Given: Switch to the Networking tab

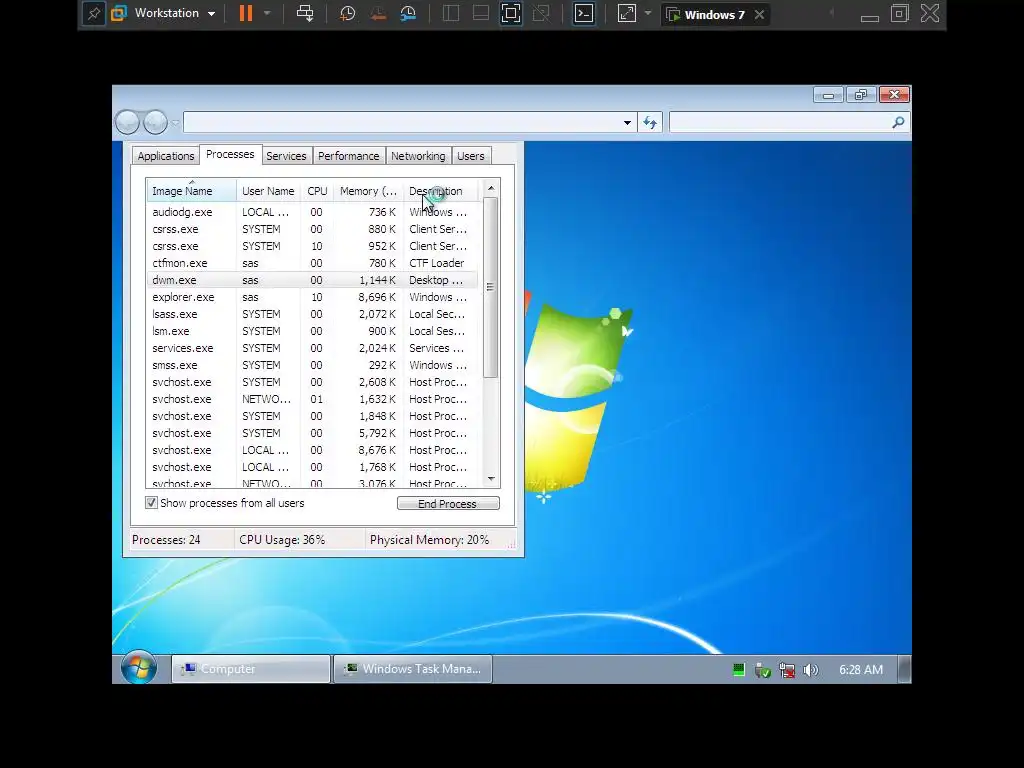Looking at the screenshot, I should (418, 156).
